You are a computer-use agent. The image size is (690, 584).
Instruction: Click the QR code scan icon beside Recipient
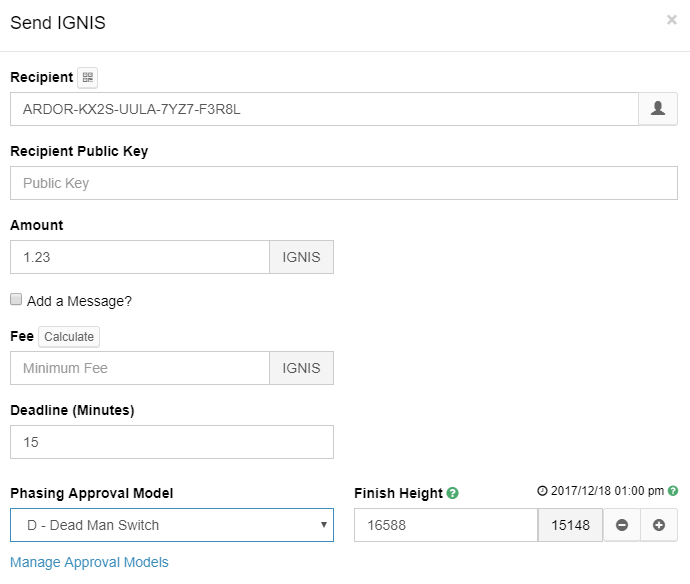pos(87,78)
